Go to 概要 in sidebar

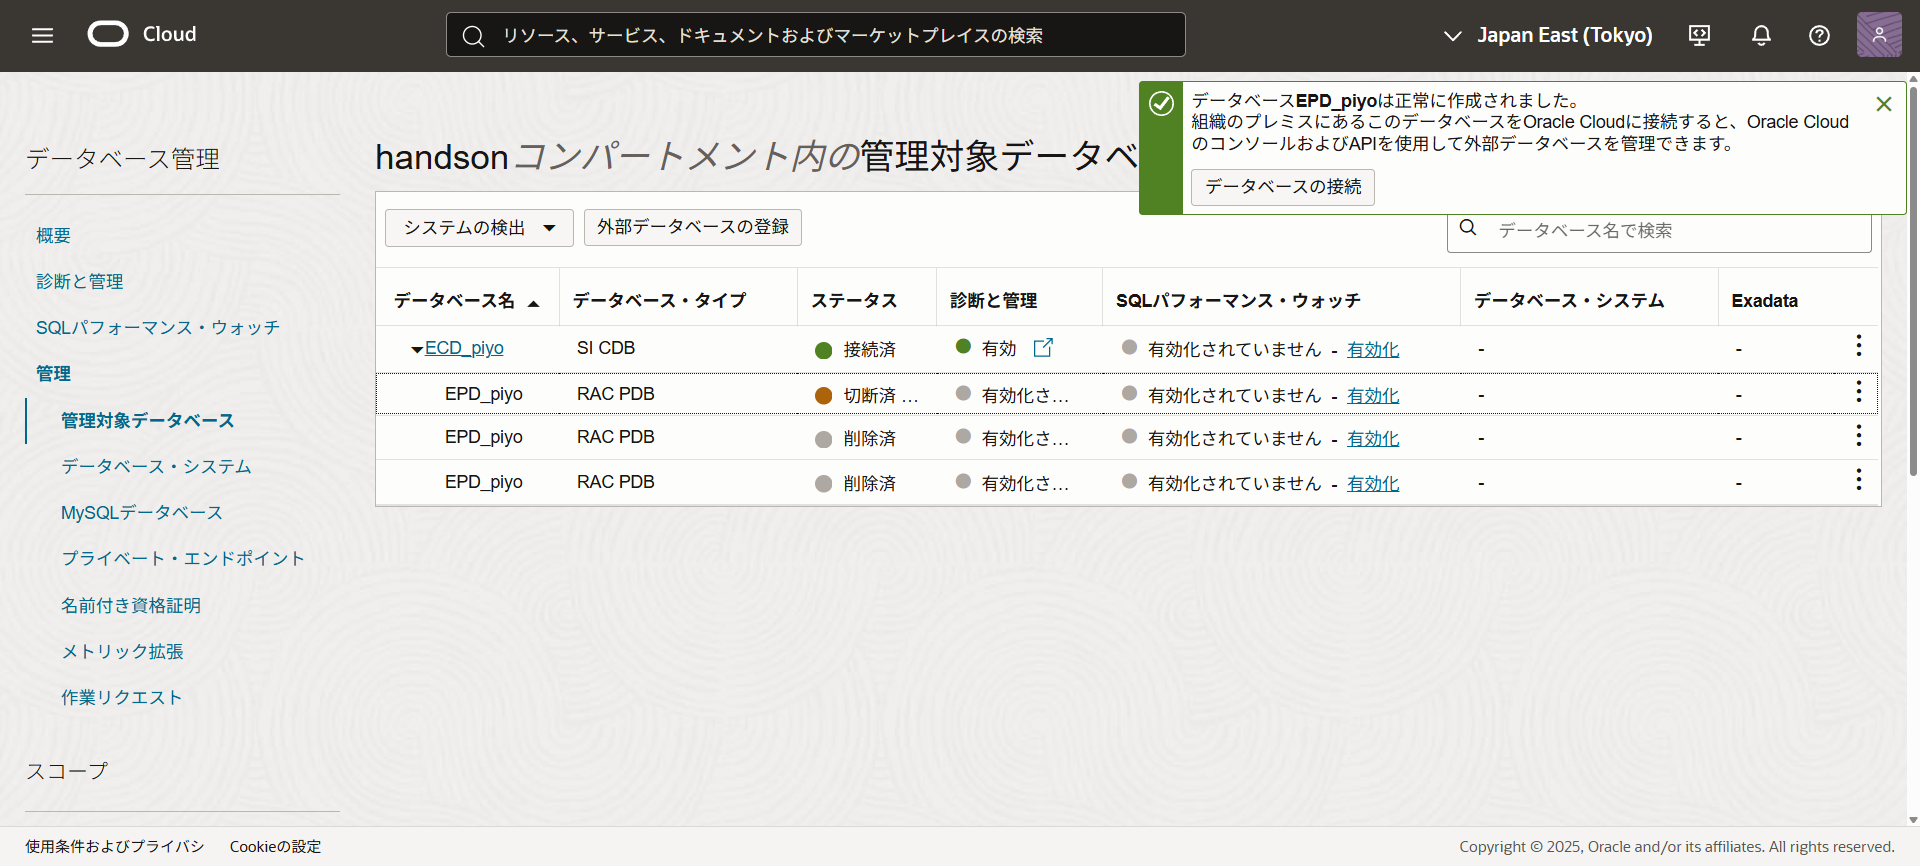point(53,236)
